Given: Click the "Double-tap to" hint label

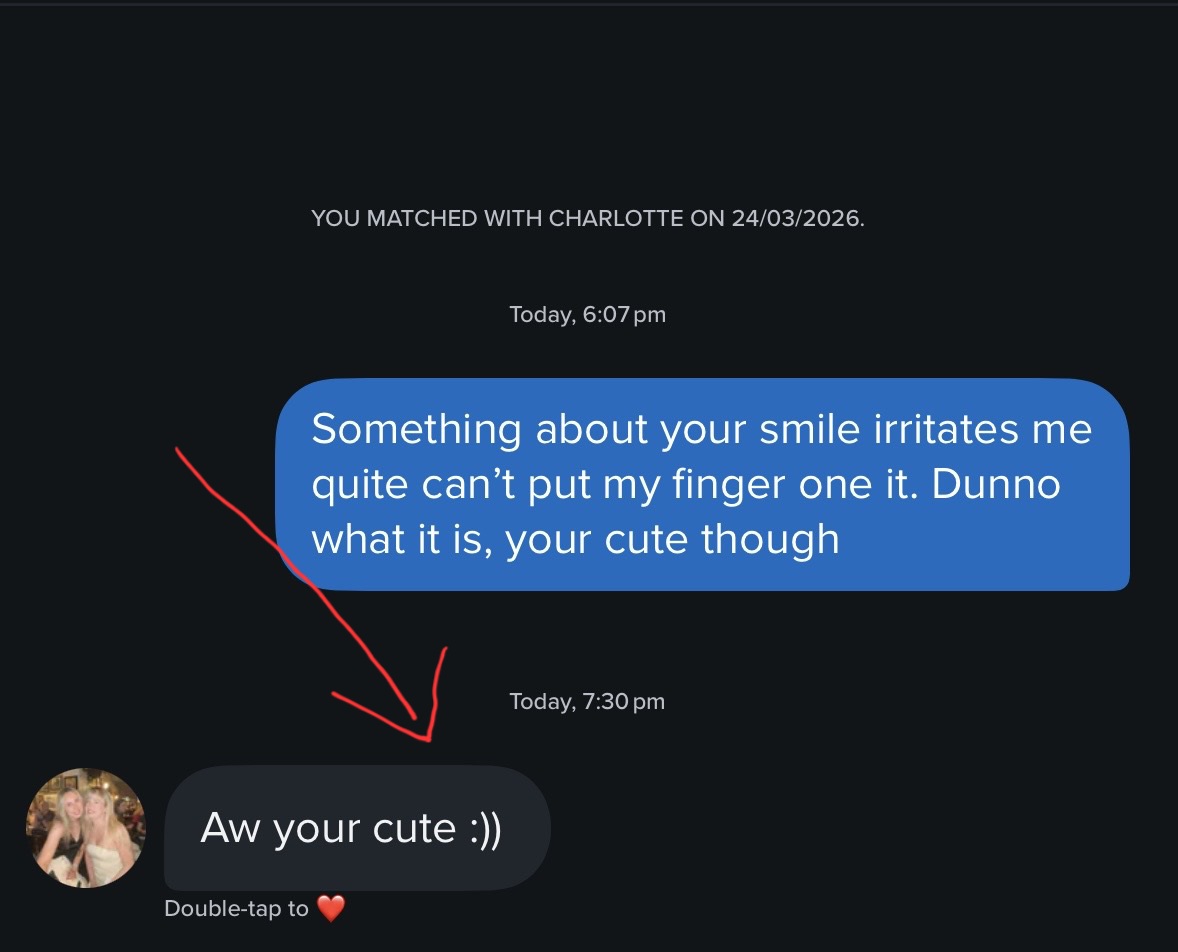Looking at the screenshot, I should 237,908.
